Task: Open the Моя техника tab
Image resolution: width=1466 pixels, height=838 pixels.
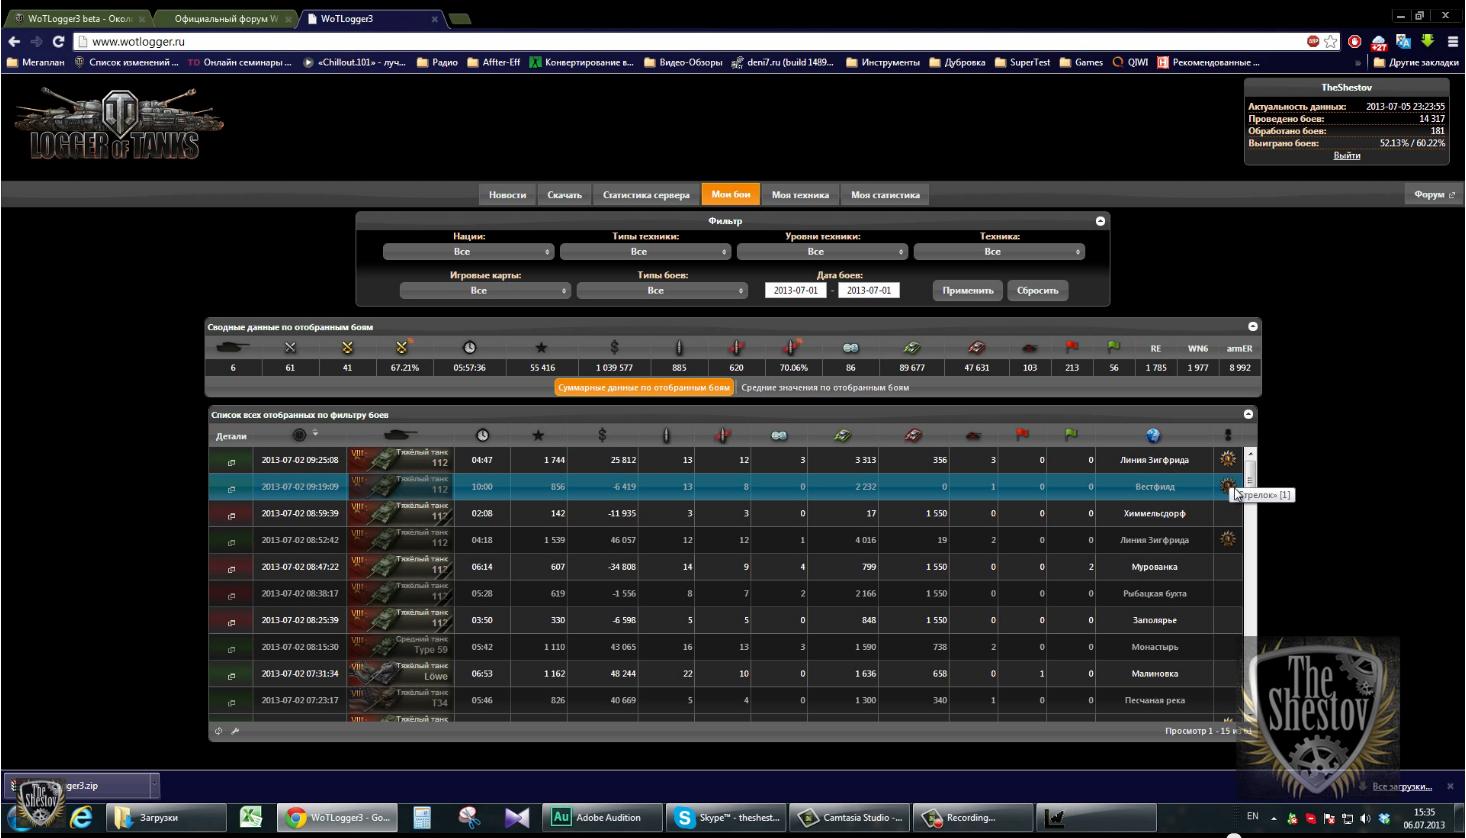Action: click(x=800, y=195)
